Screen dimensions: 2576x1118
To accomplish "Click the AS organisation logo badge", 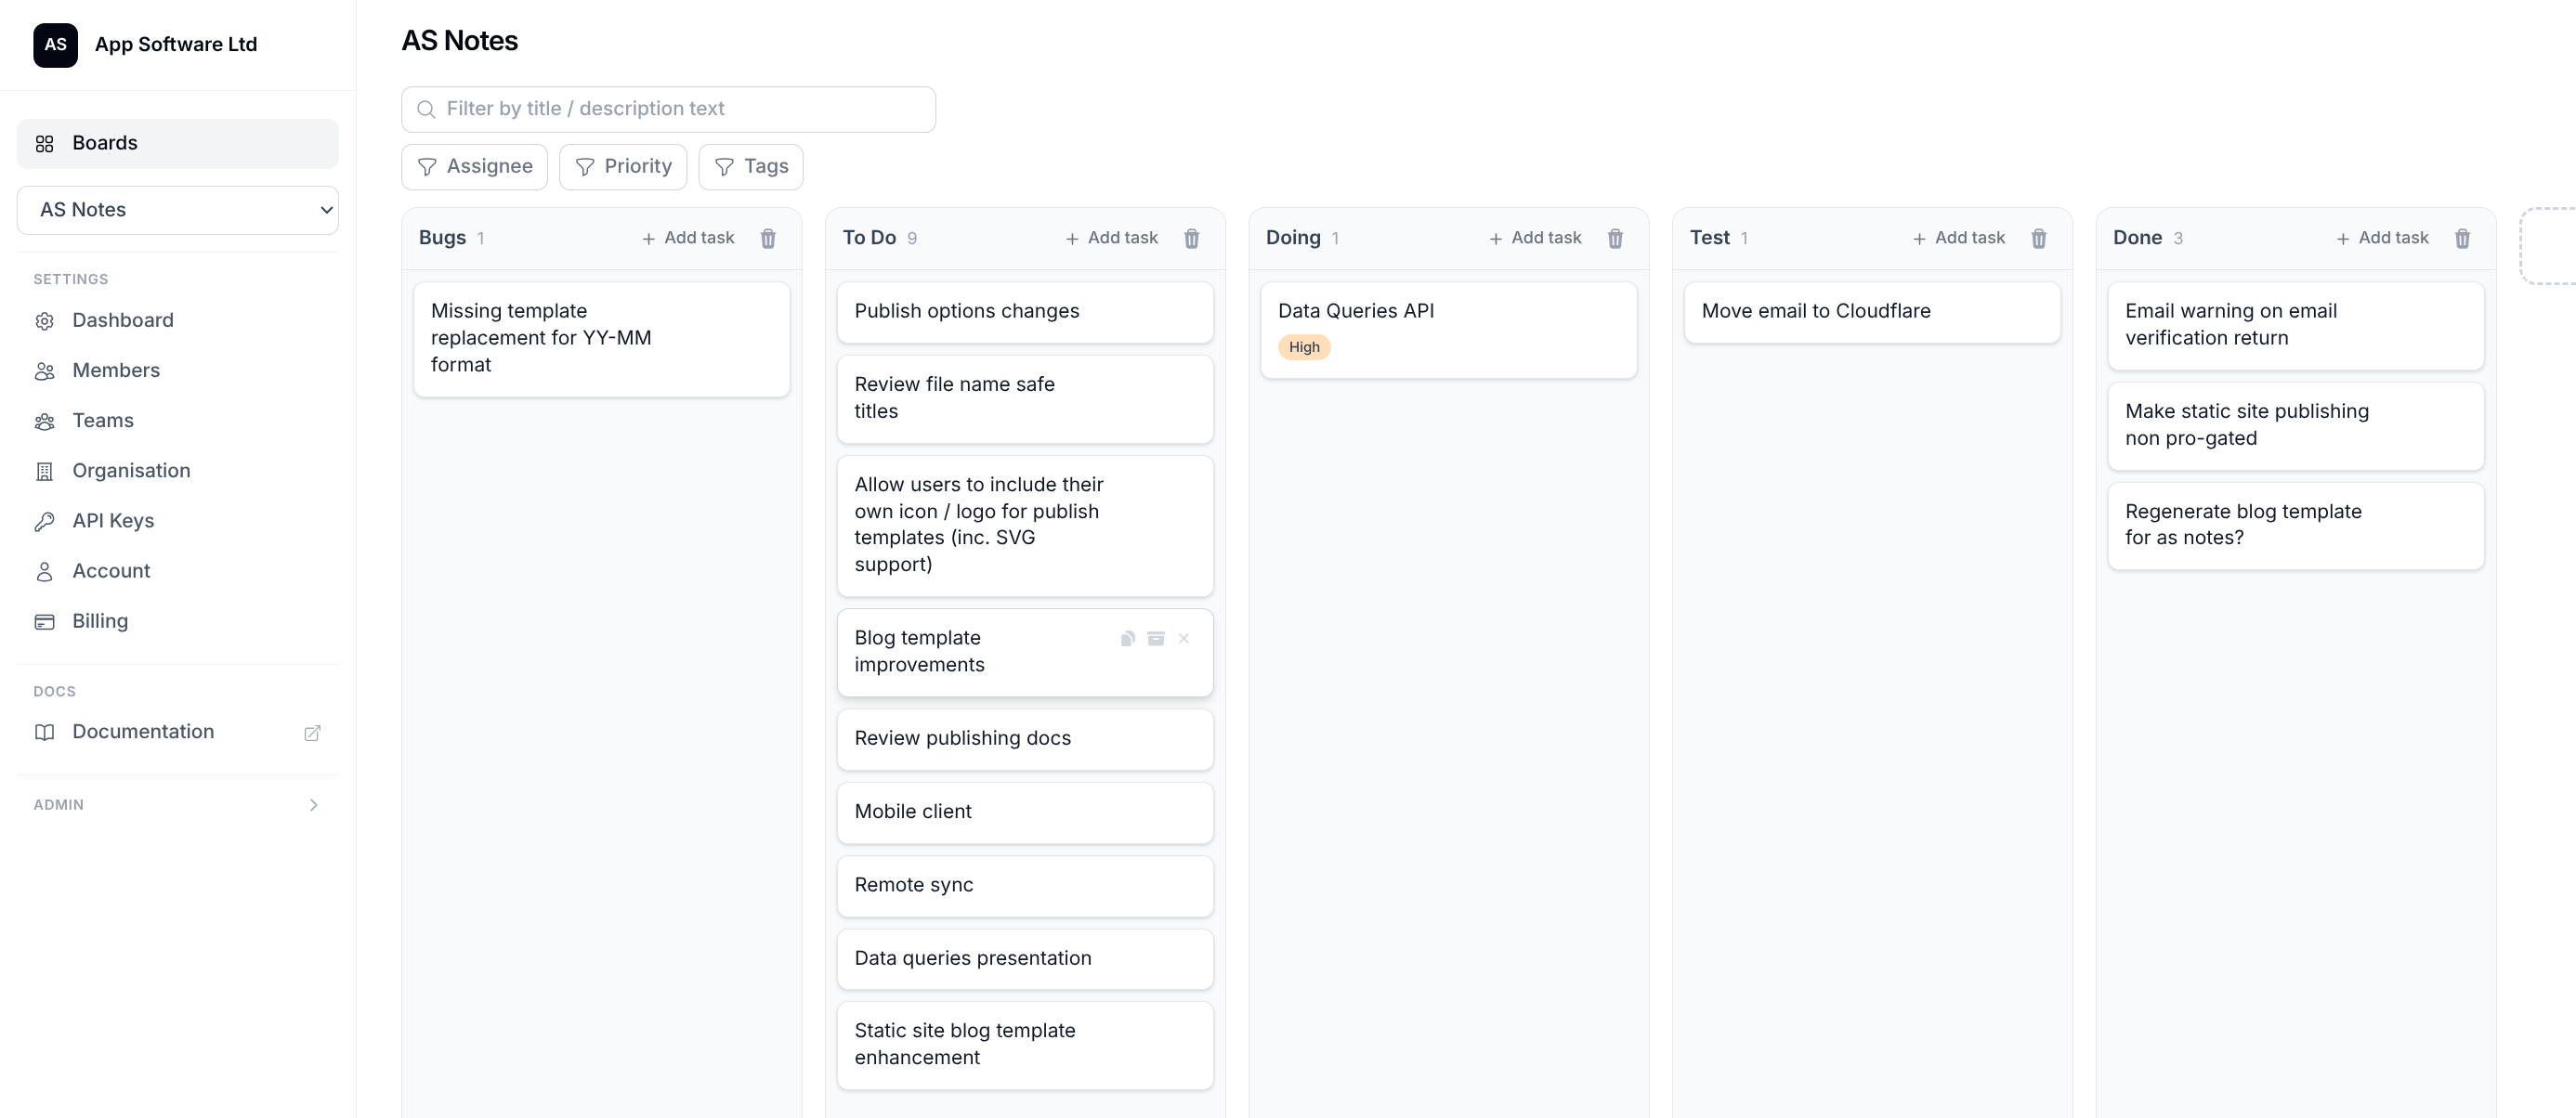I will tap(55, 44).
